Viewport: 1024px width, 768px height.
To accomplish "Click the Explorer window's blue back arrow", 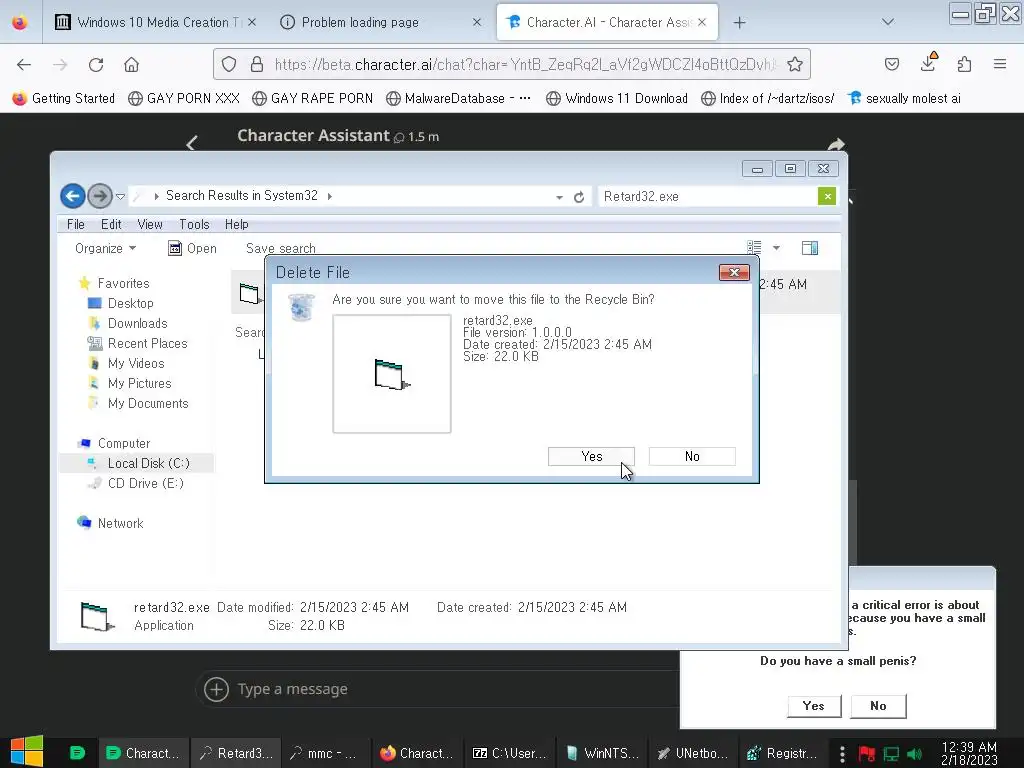I will tap(72, 196).
